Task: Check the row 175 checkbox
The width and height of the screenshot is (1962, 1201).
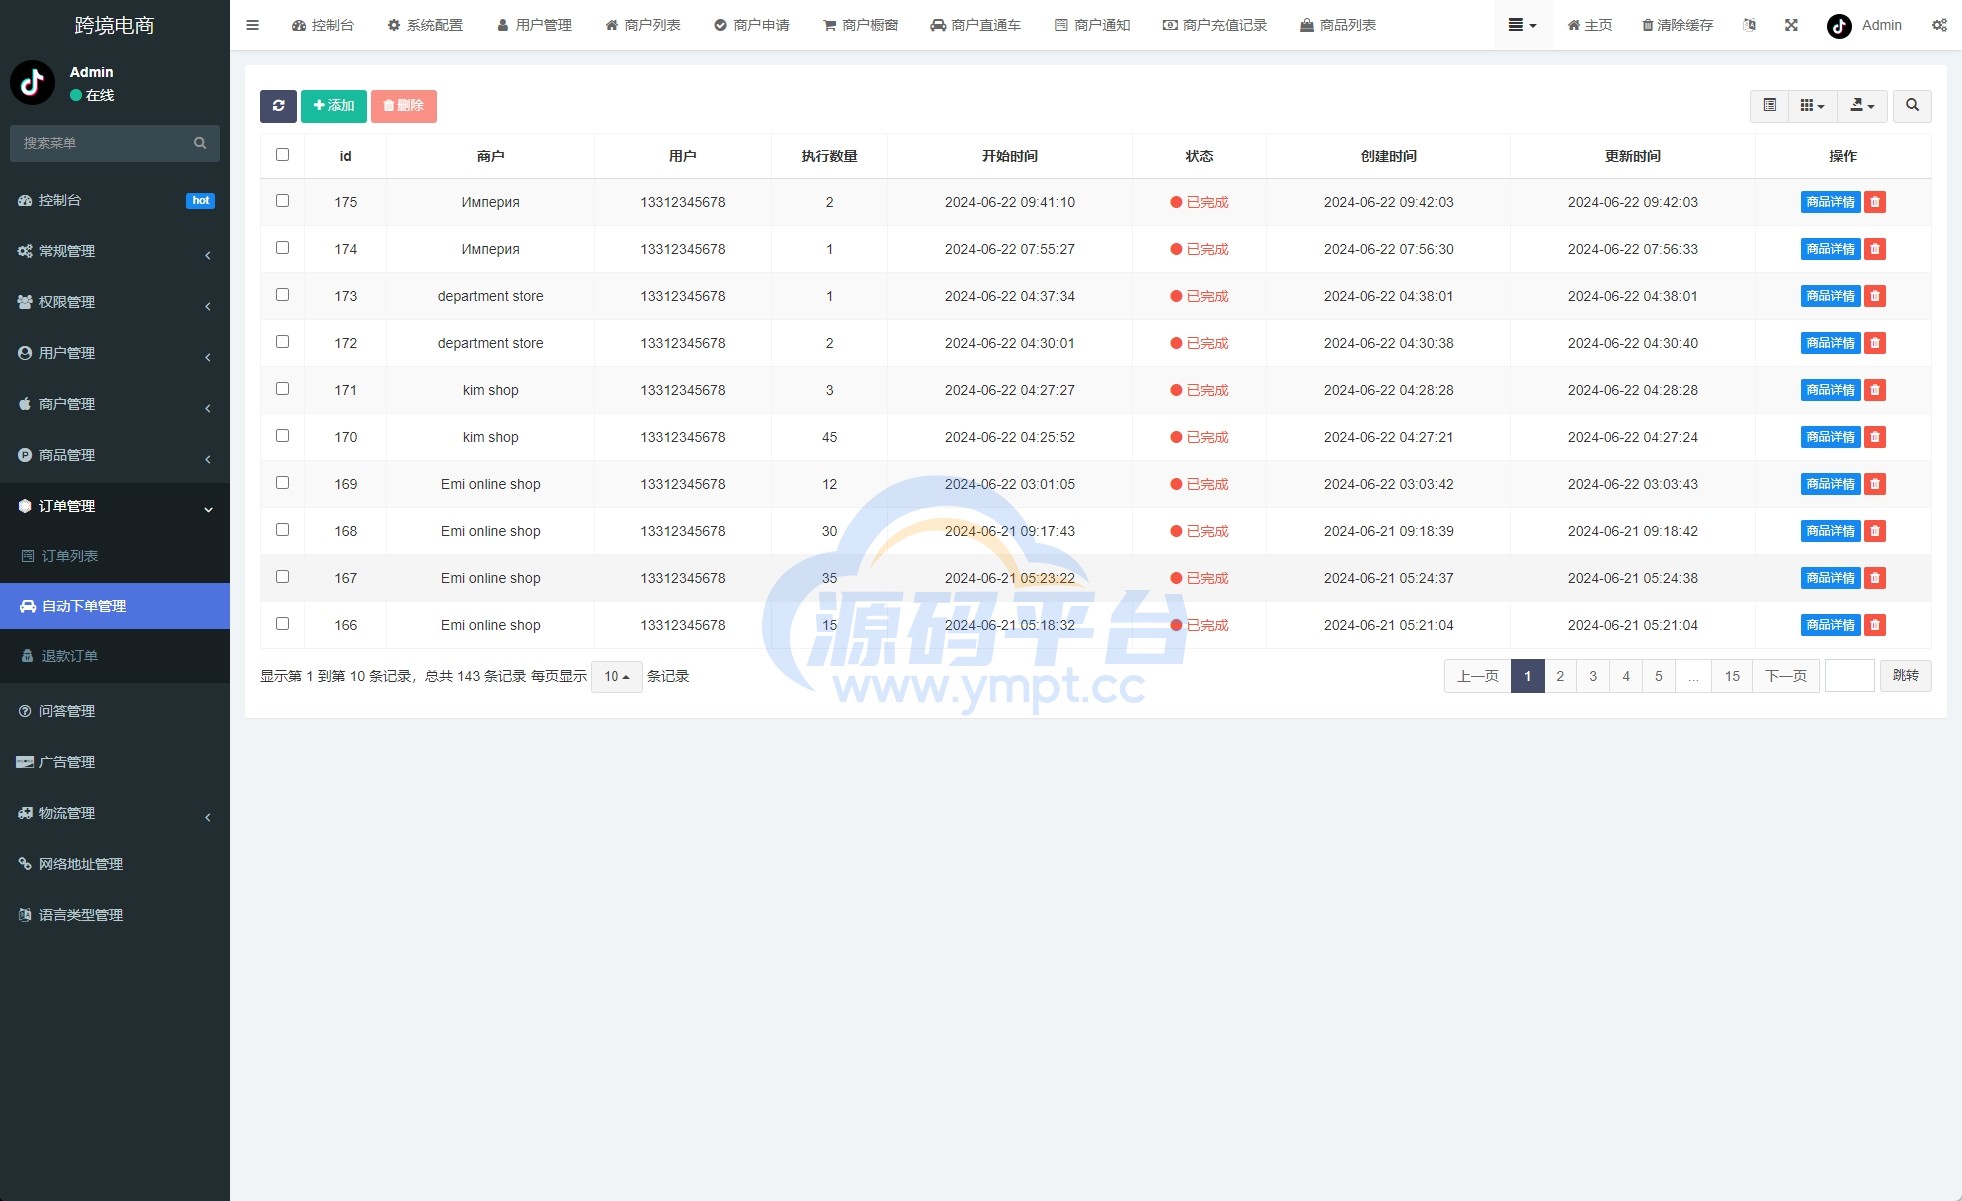Action: (x=282, y=201)
